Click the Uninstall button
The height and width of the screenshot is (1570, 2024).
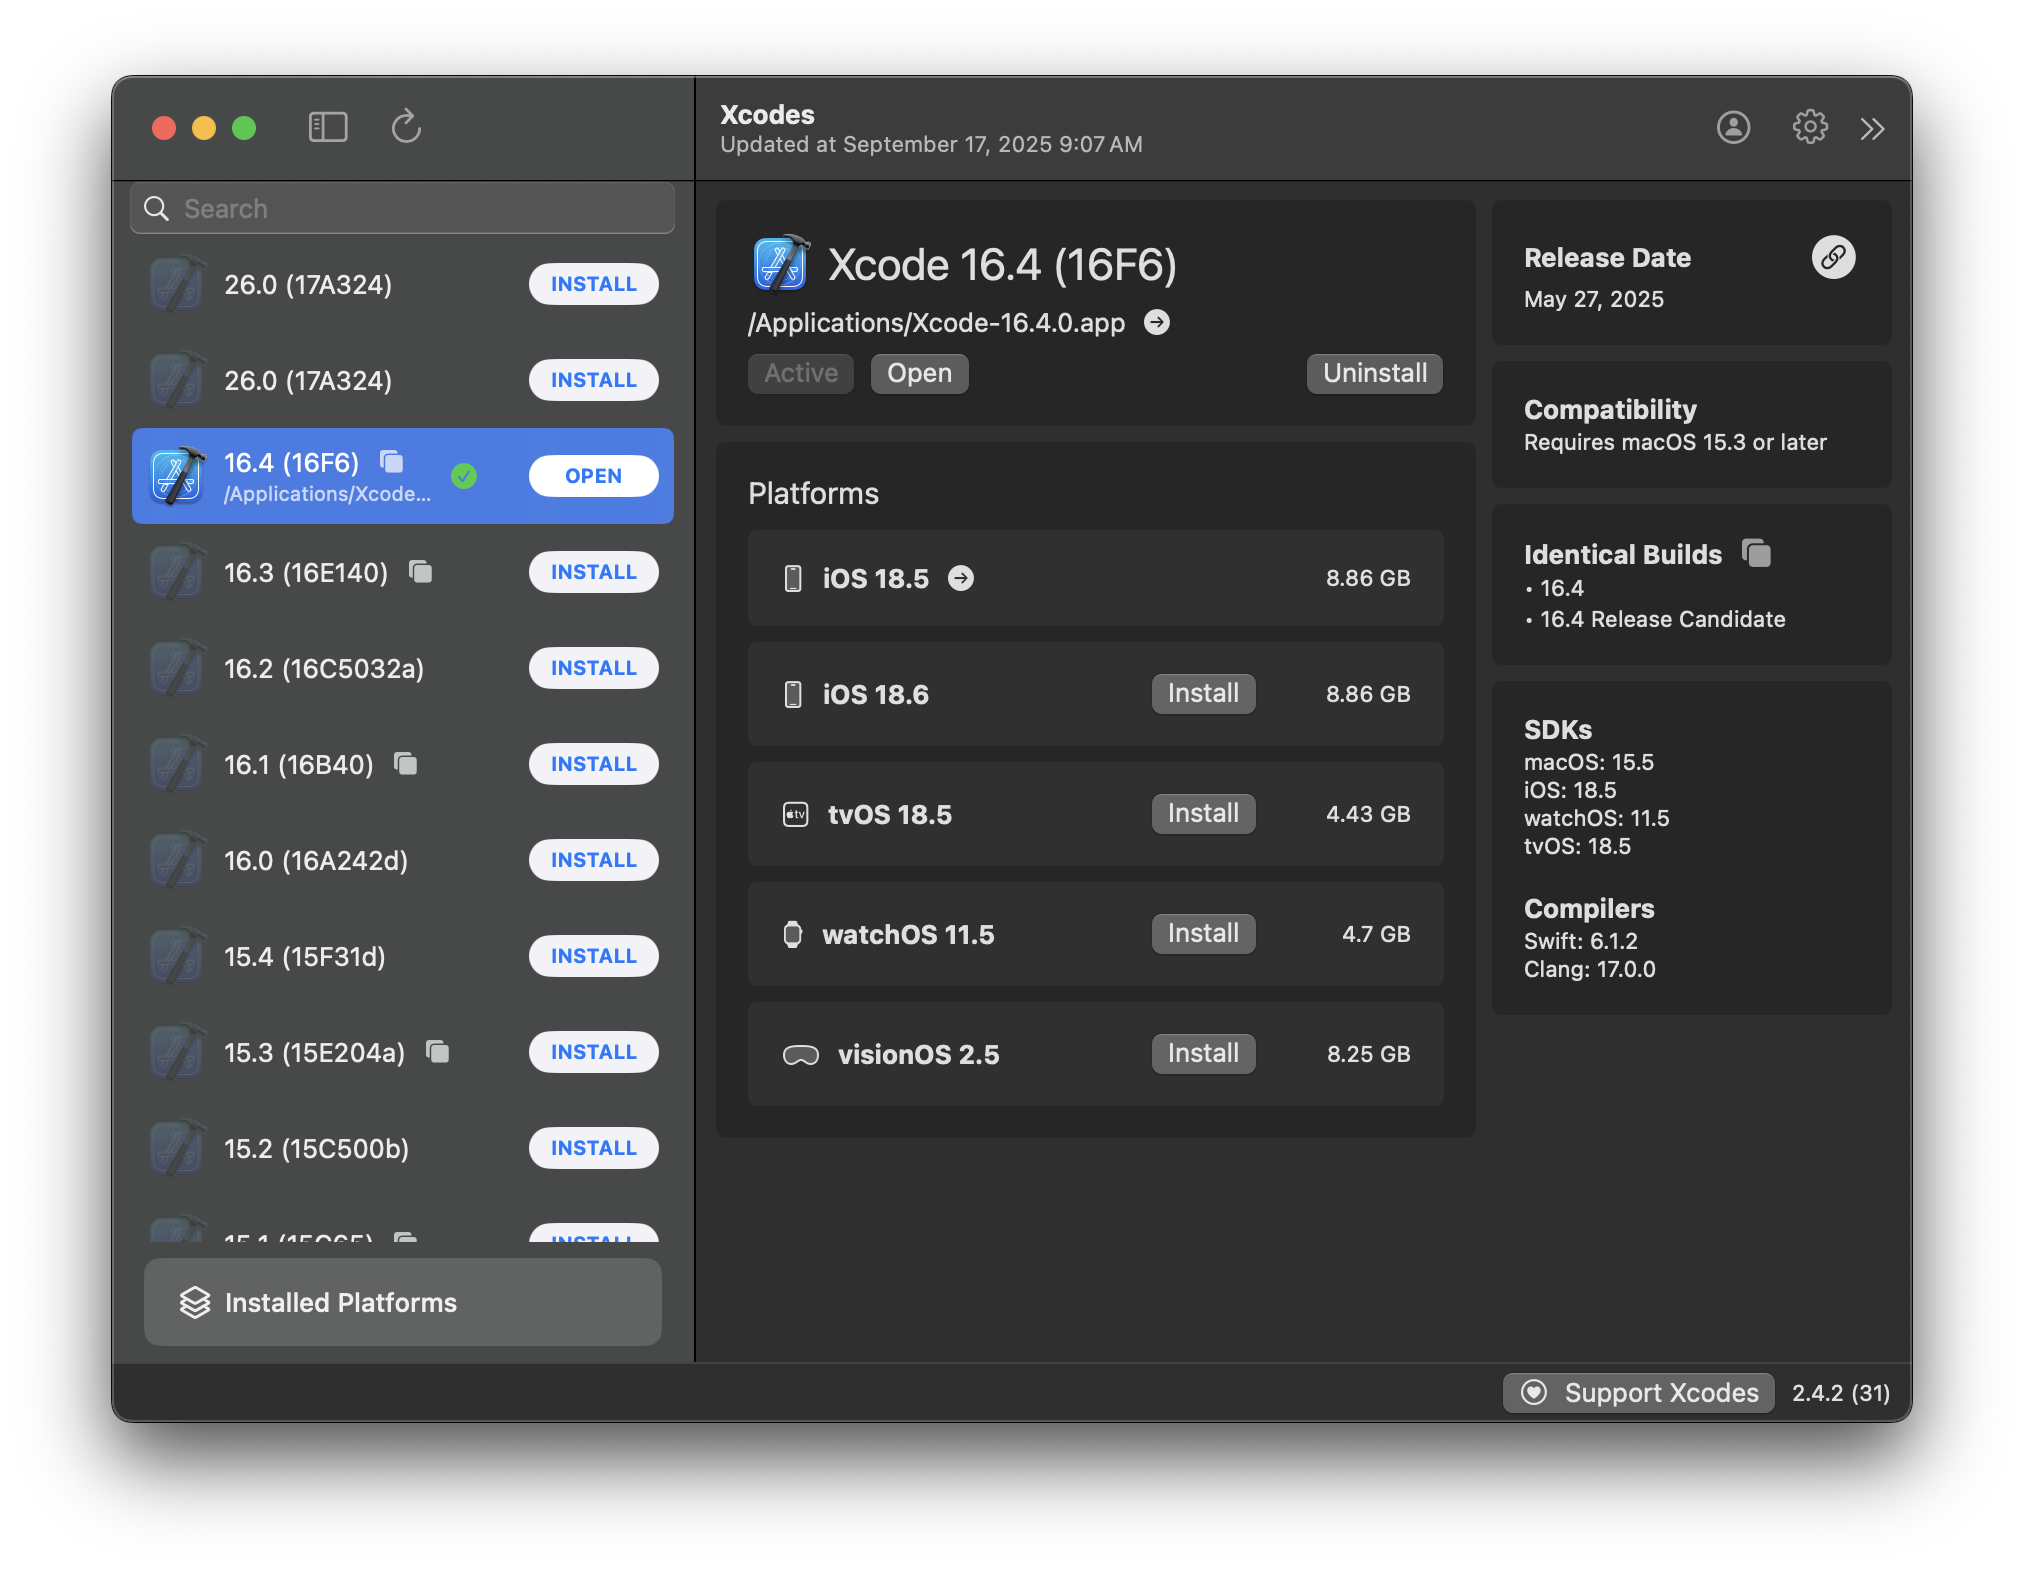coord(1374,373)
